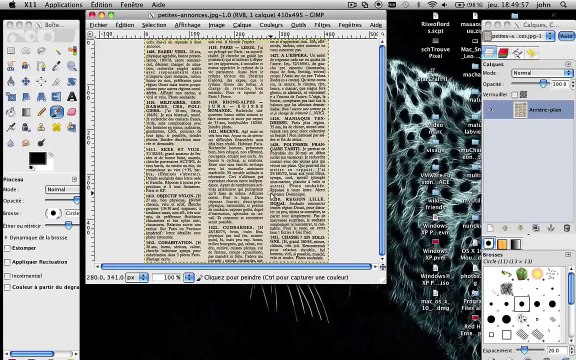
Task: Open the px unit dropdown in status bar
Action: tap(137, 277)
